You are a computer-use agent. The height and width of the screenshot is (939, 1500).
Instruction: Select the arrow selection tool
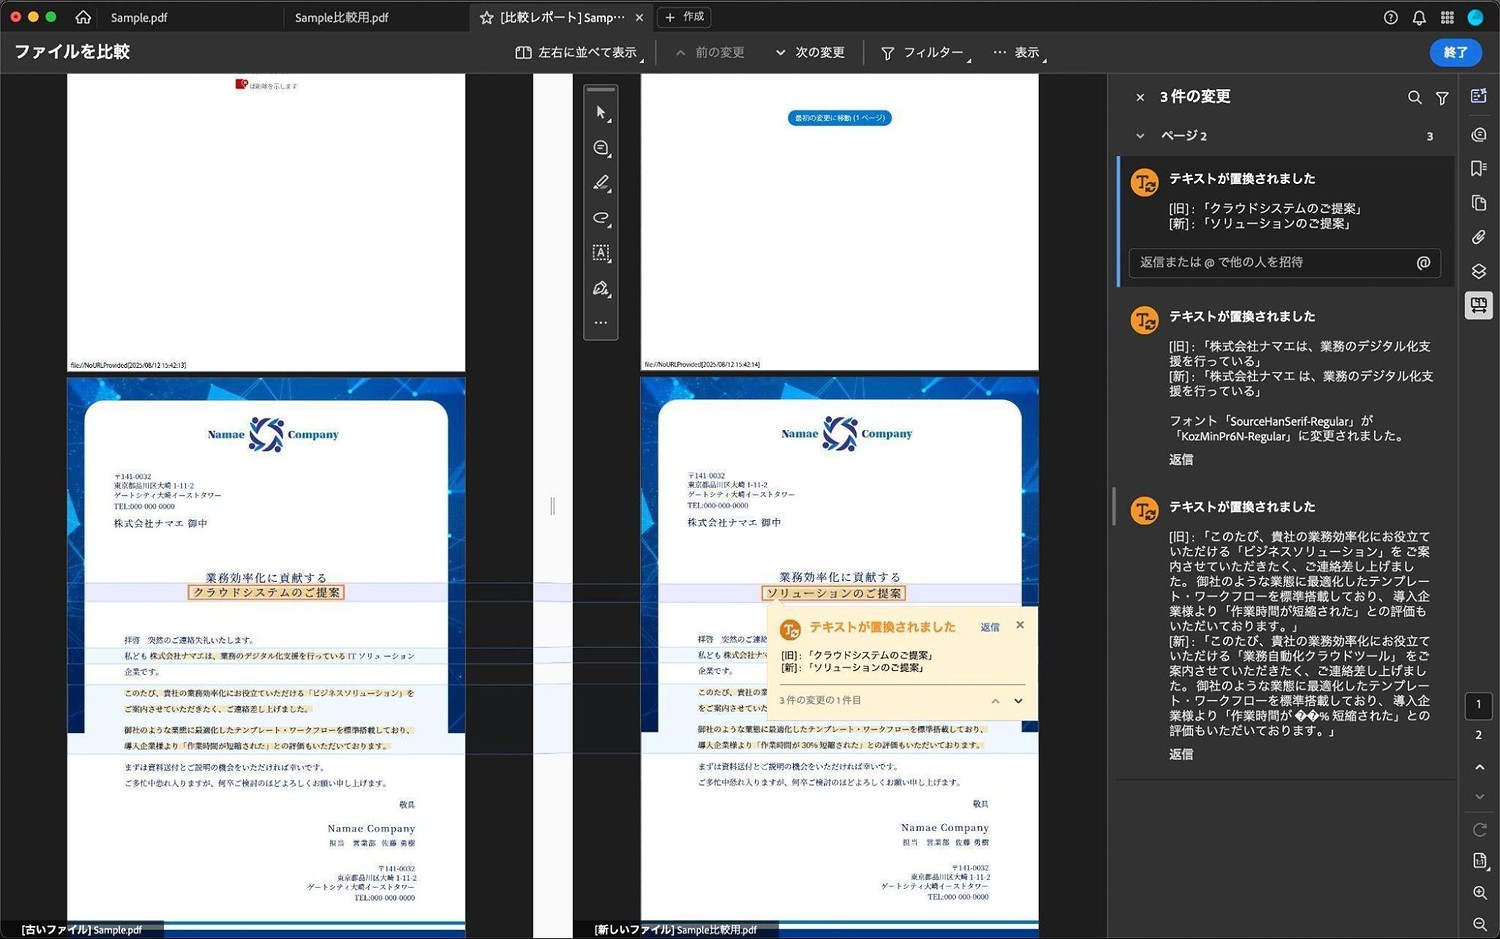tap(601, 113)
